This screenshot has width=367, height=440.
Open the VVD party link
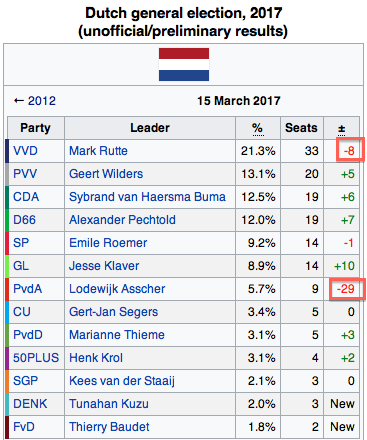click(x=25, y=151)
